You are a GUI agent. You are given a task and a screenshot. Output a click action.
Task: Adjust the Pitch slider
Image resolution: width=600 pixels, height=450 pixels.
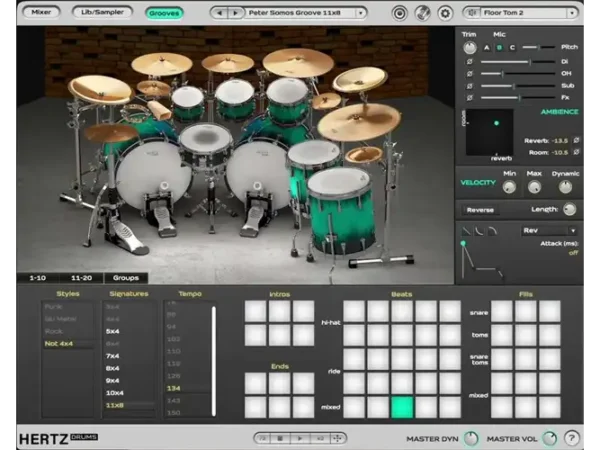[x=538, y=47]
